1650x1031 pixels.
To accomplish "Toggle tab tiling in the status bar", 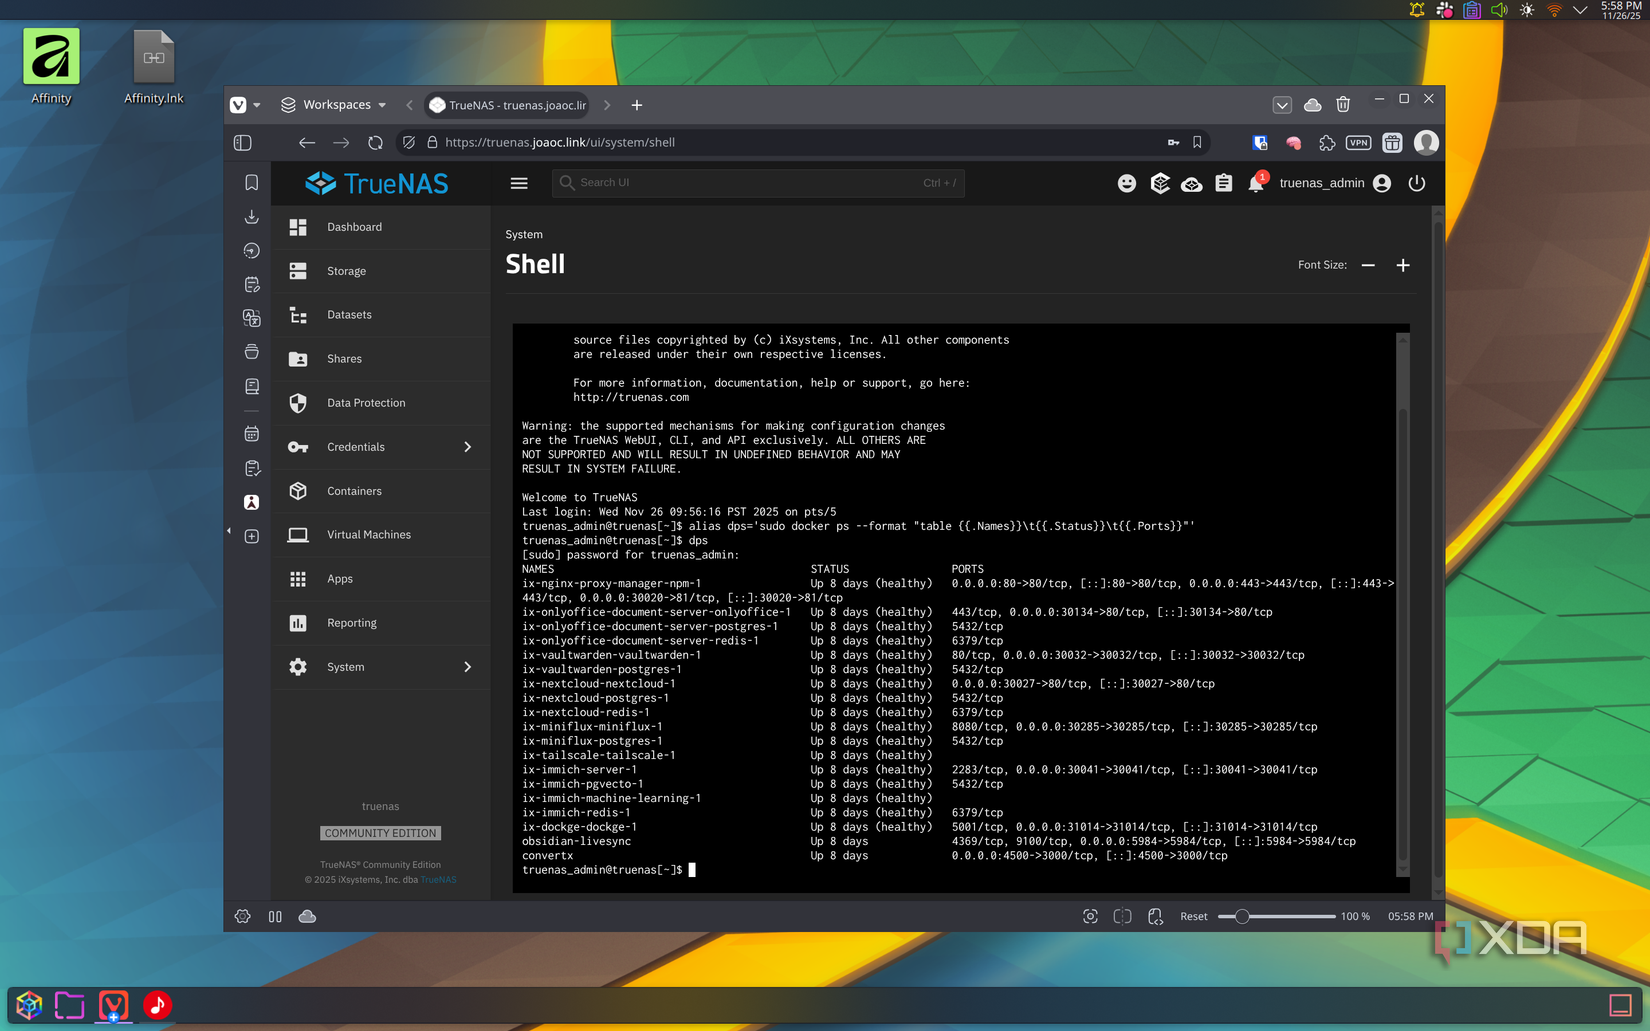I will pyautogui.click(x=1122, y=916).
